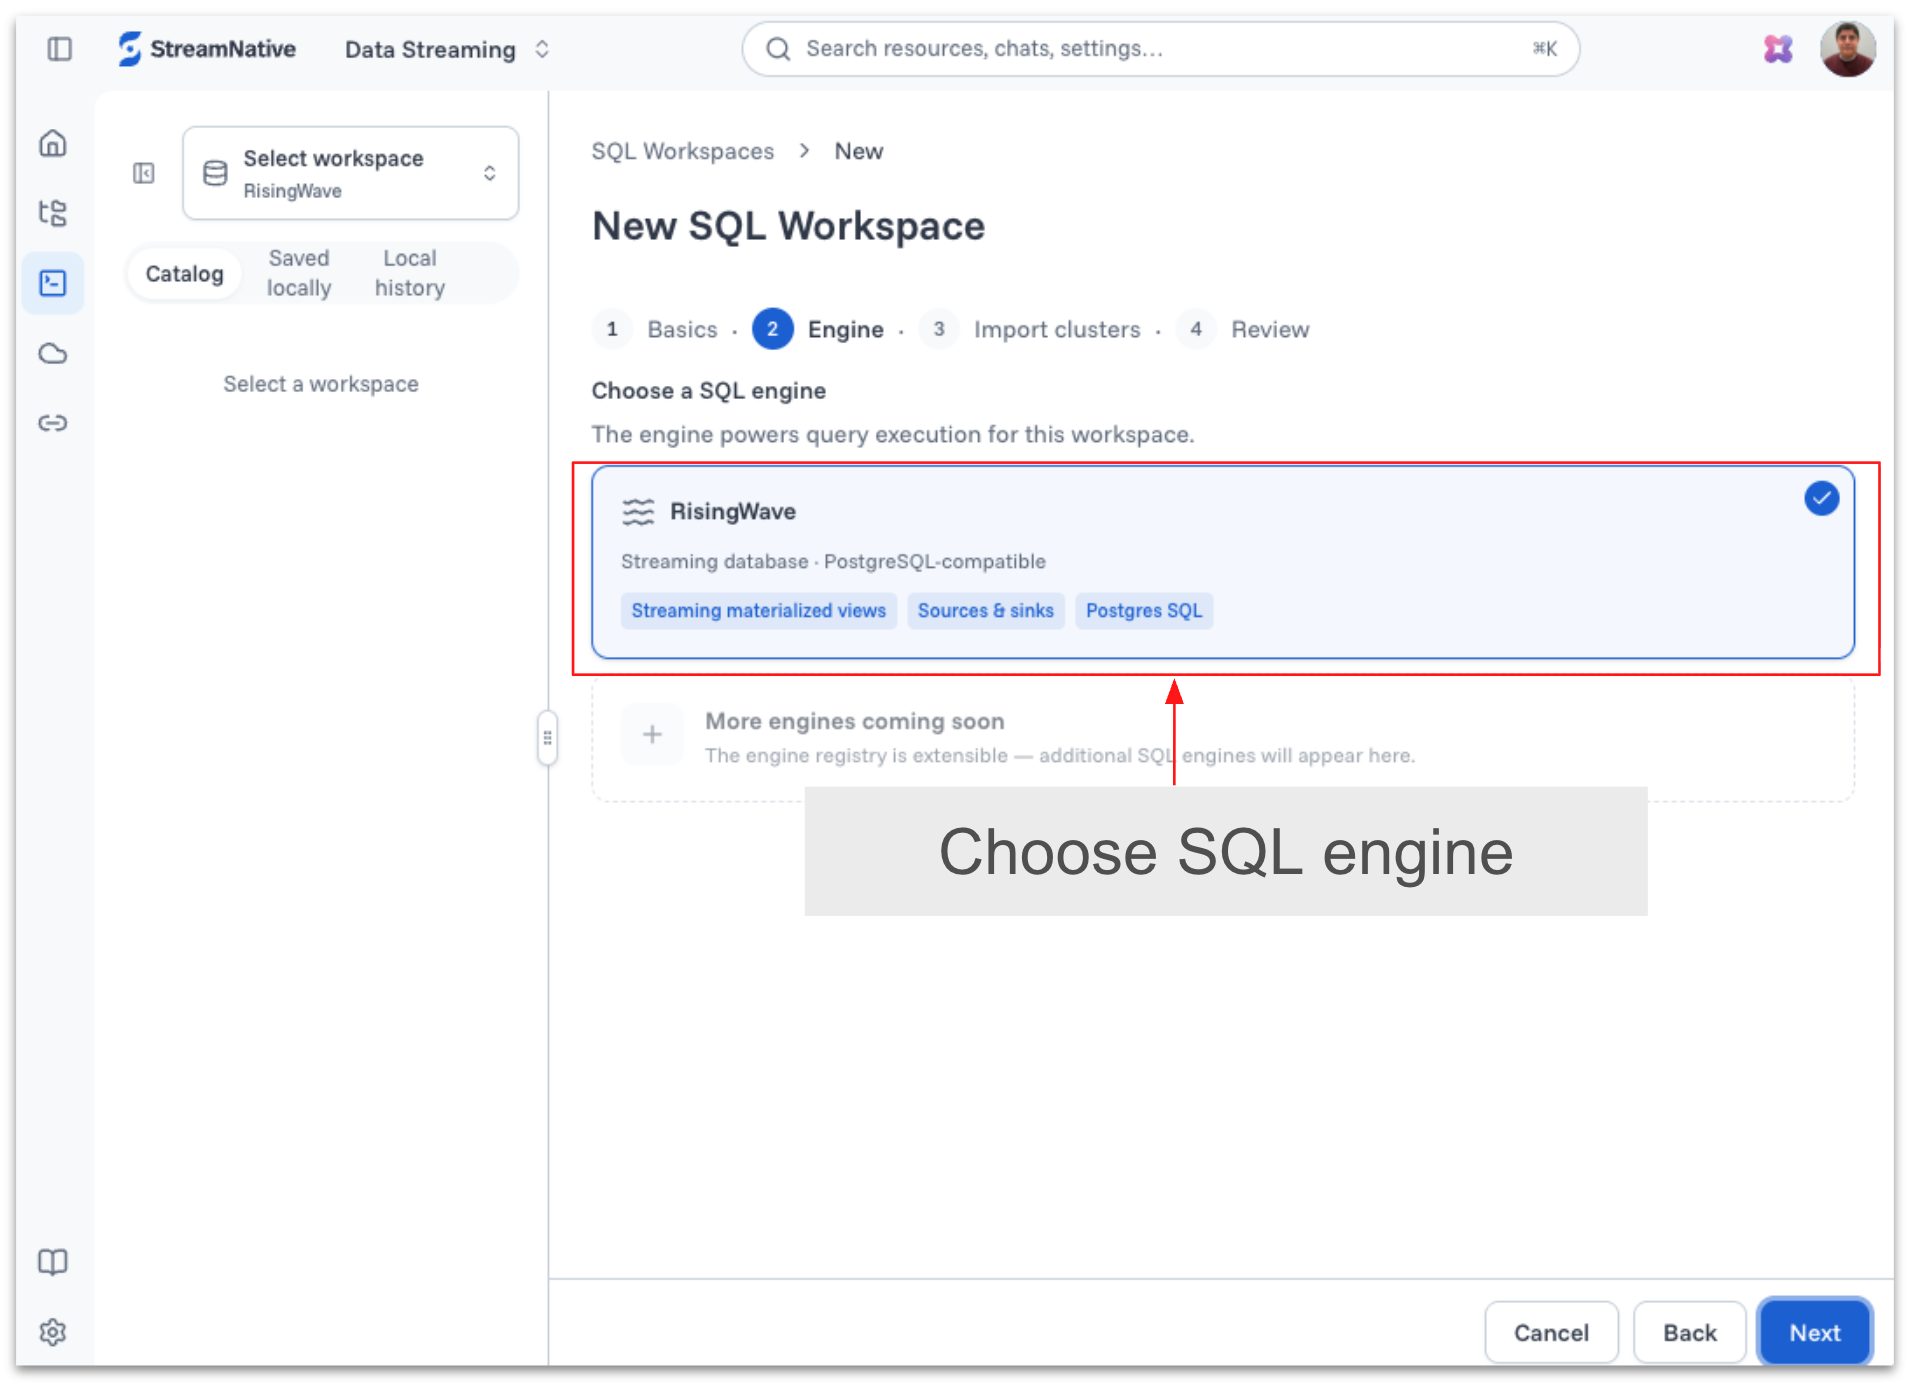Screen dimensions: 1913x1383
Task: Click the Back button
Action: tap(1690, 1333)
